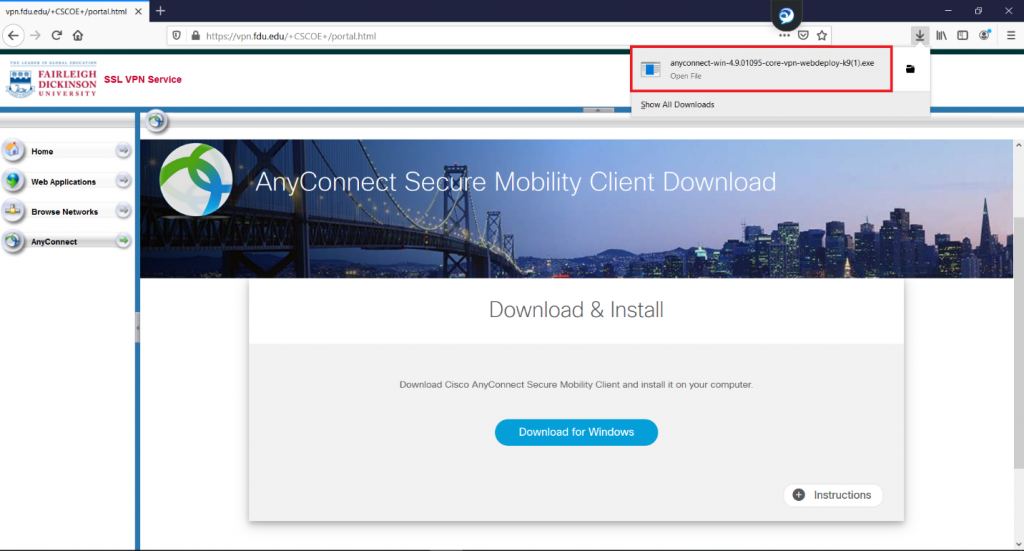Save page to Pocket icon

pyautogui.click(x=803, y=36)
